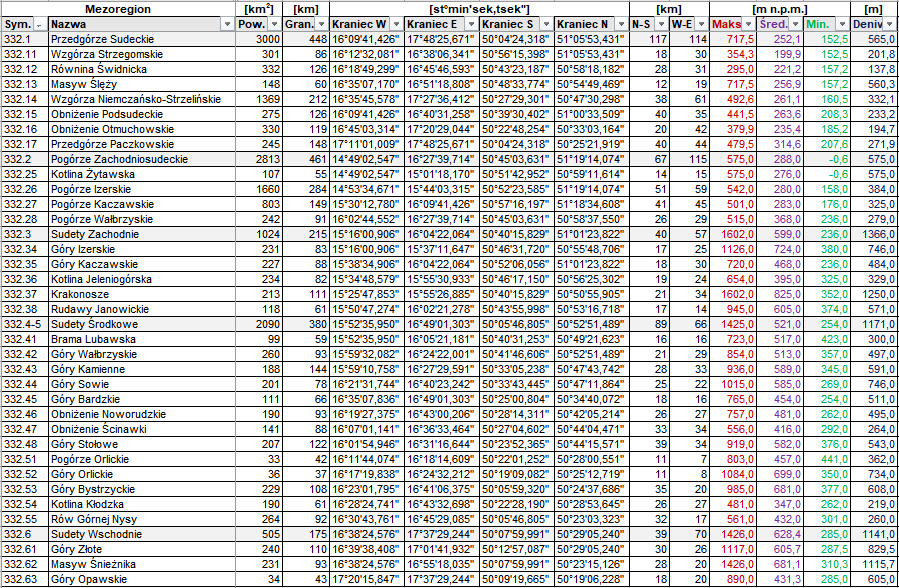Open the purple Śred. column filter
899x588 pixels.
click(795, 24)
